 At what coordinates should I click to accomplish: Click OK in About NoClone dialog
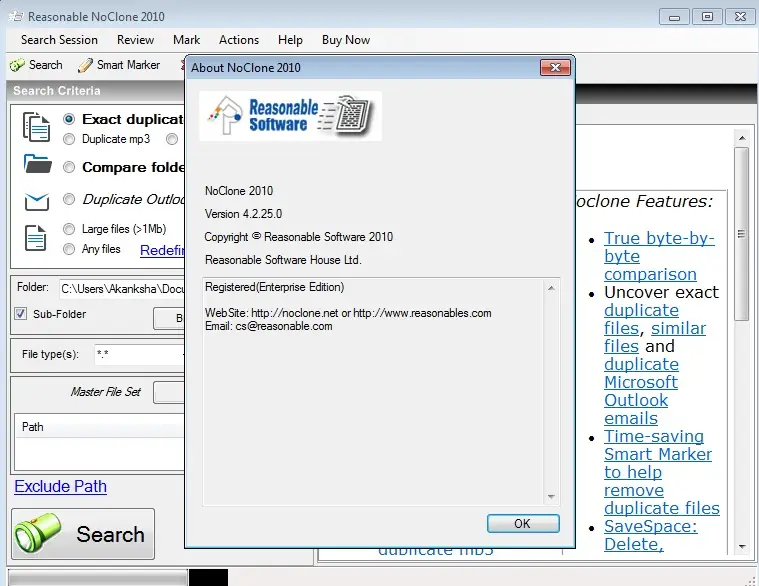[523, 524]
